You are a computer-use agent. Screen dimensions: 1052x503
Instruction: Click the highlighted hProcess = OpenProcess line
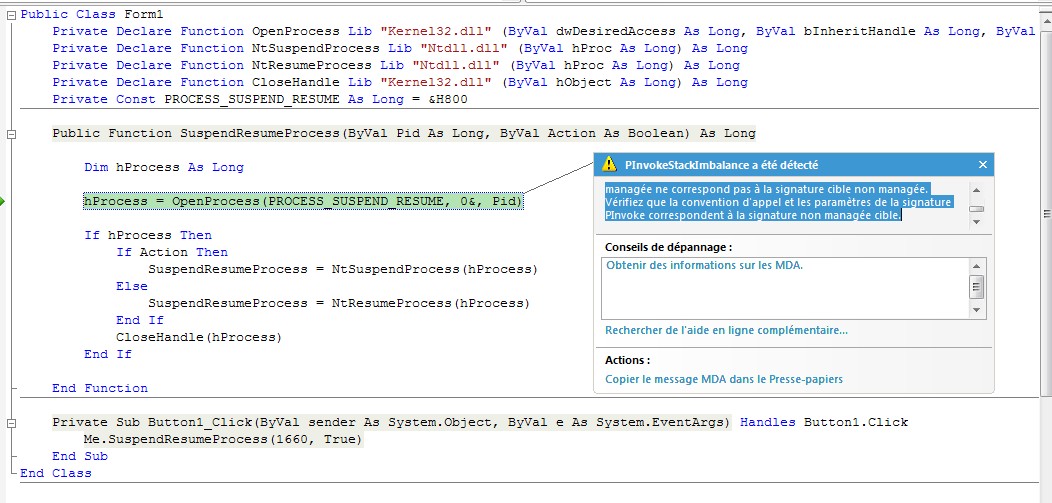click(302, 202)
